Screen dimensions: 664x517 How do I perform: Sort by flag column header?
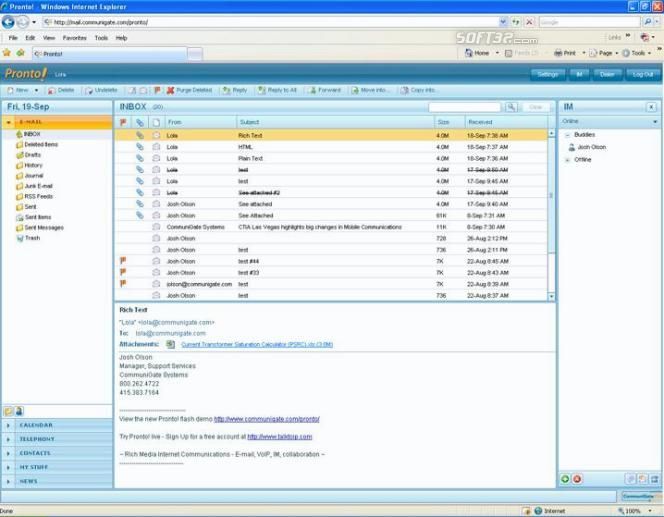pos(123,122)
